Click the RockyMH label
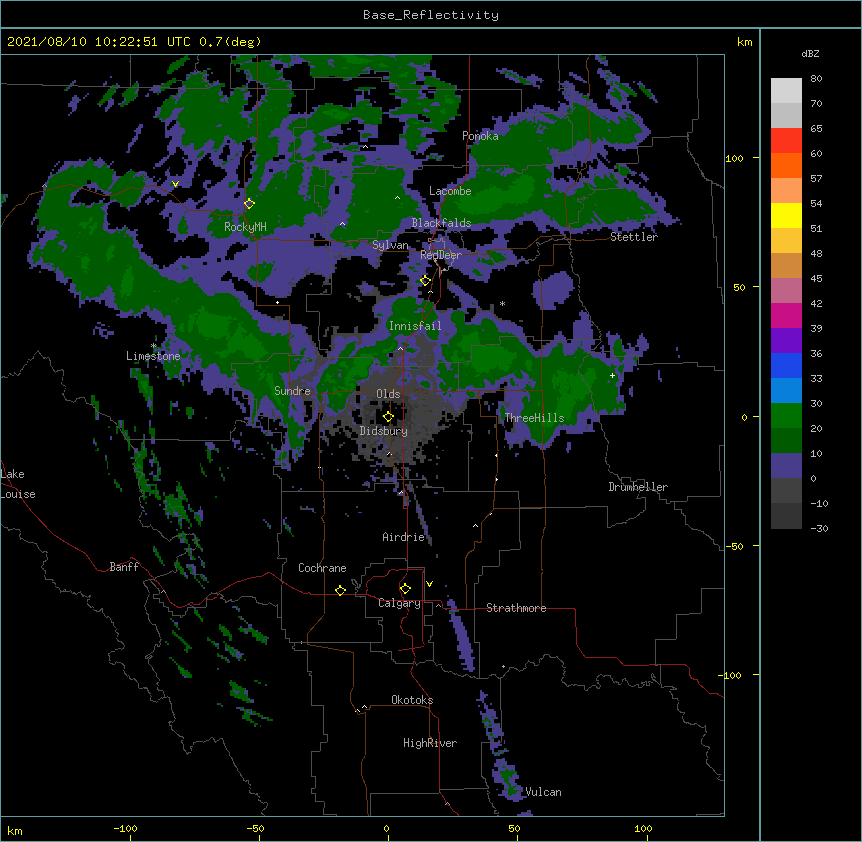This screenshot has height=842, width=862. (x=245, y=227)
